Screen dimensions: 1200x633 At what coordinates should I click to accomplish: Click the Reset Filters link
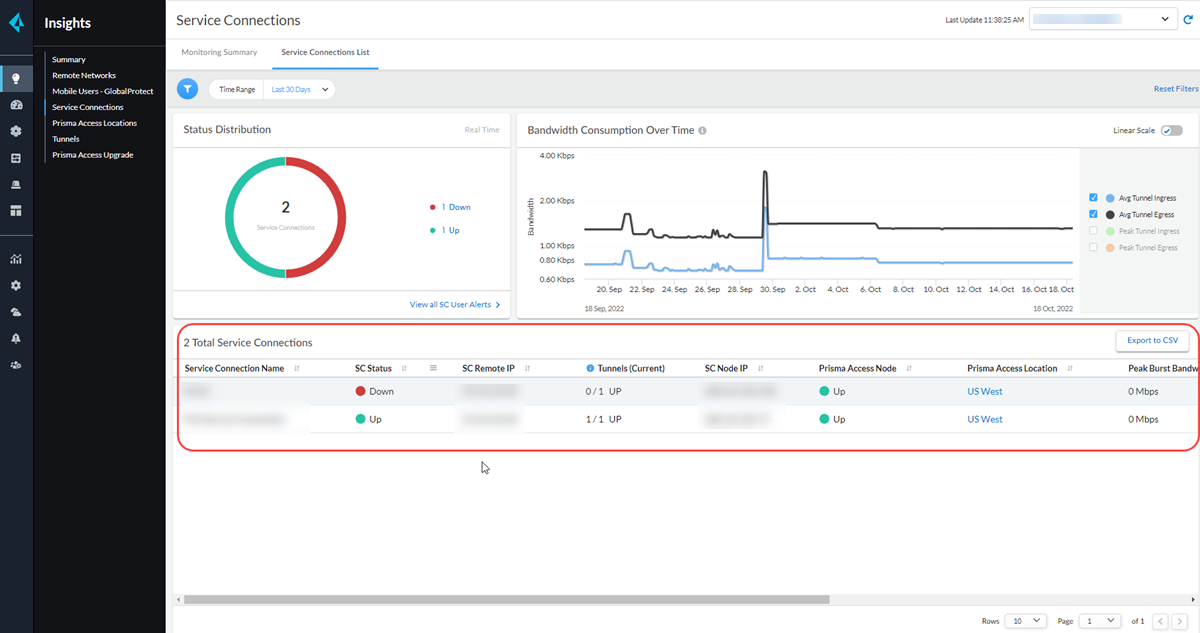[x=1175, y=89]
